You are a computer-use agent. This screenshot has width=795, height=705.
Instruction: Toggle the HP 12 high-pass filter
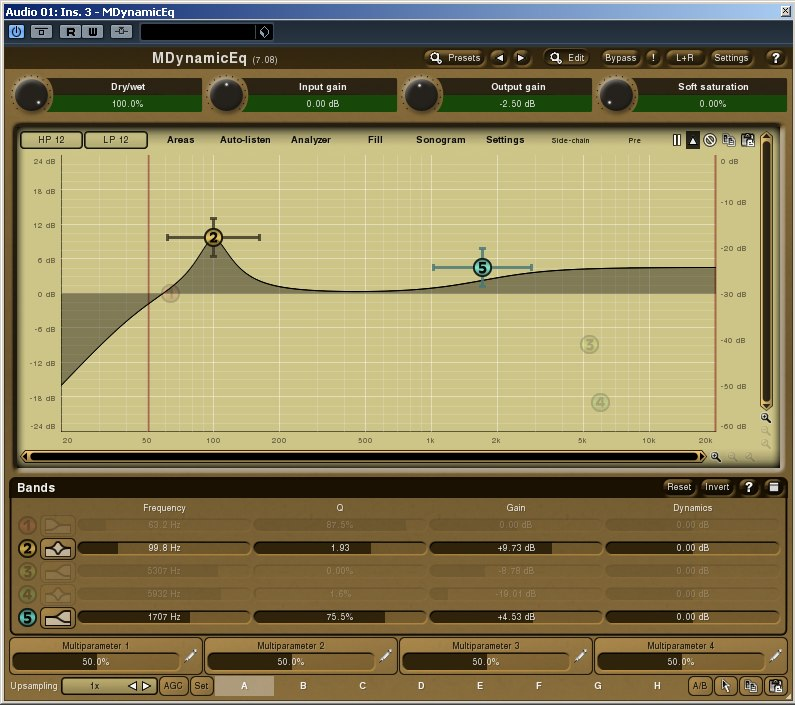tap(51, 139)
